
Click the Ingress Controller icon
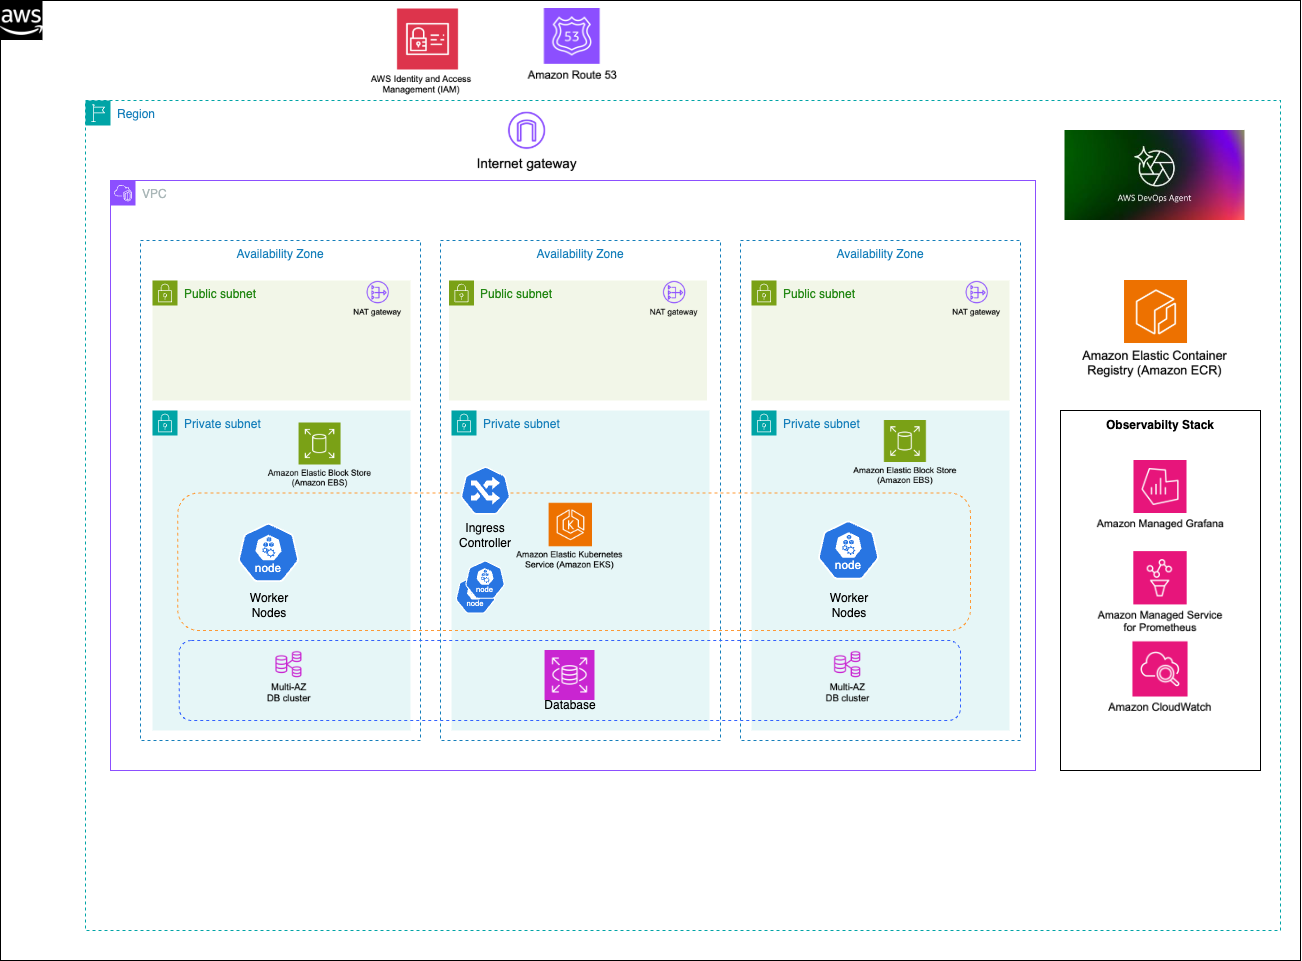(x=485, y=491)
